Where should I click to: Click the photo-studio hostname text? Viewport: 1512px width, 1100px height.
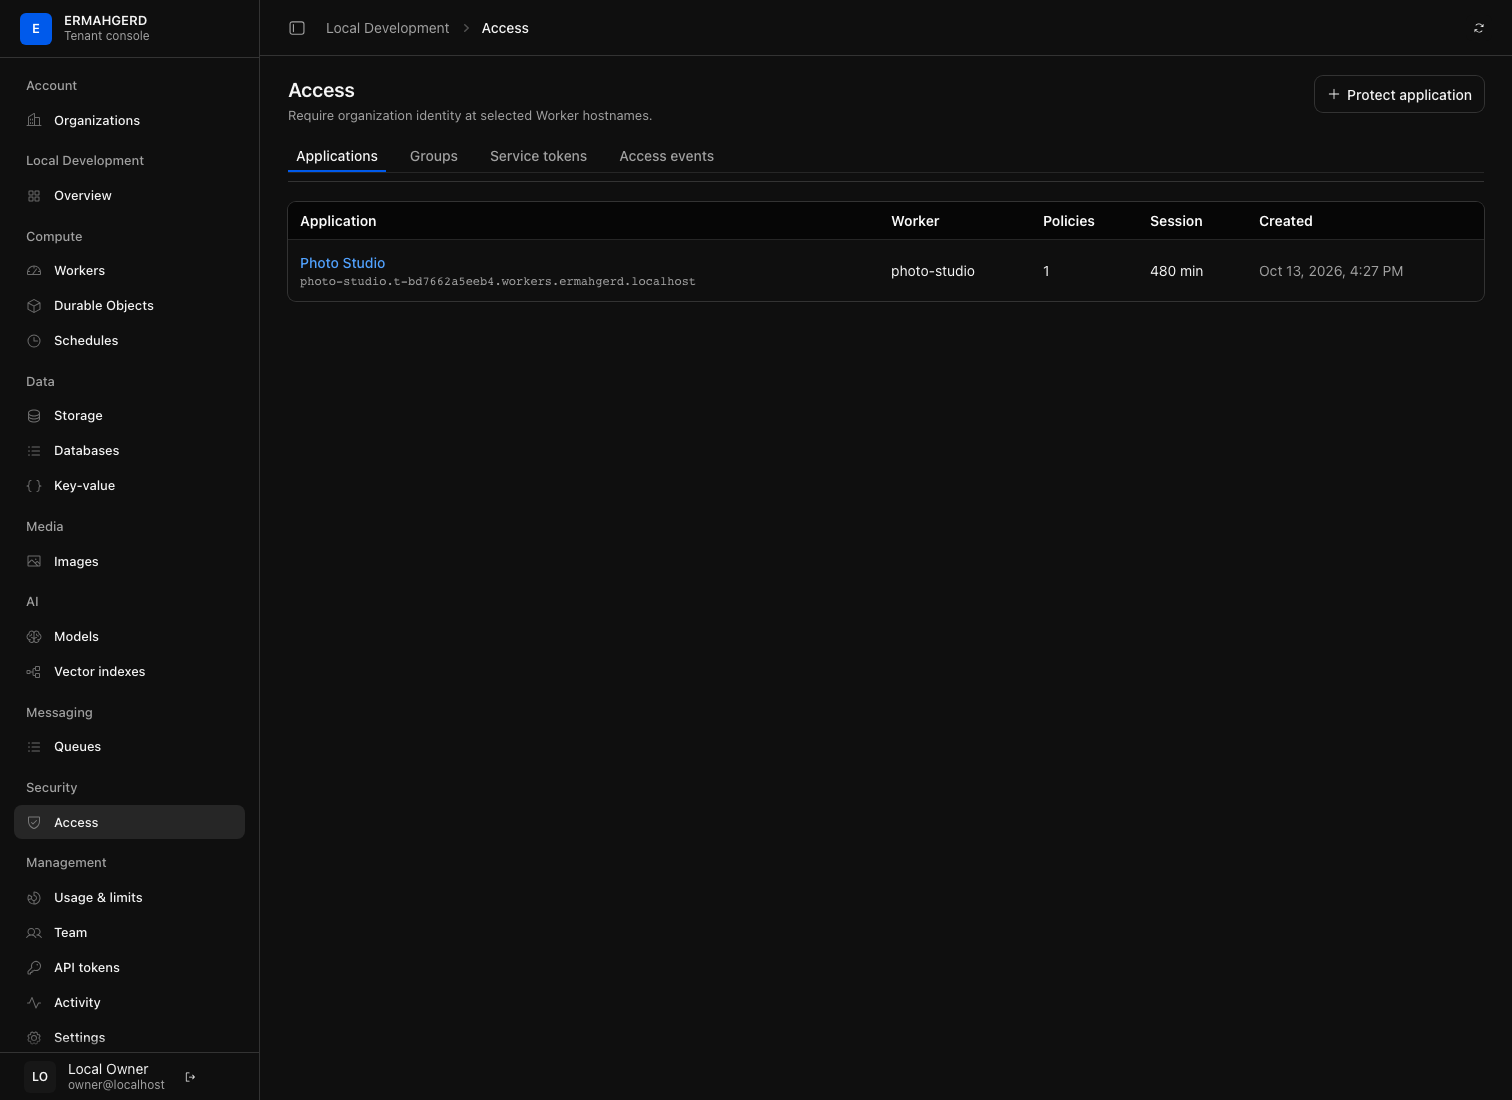click(497, 282)
